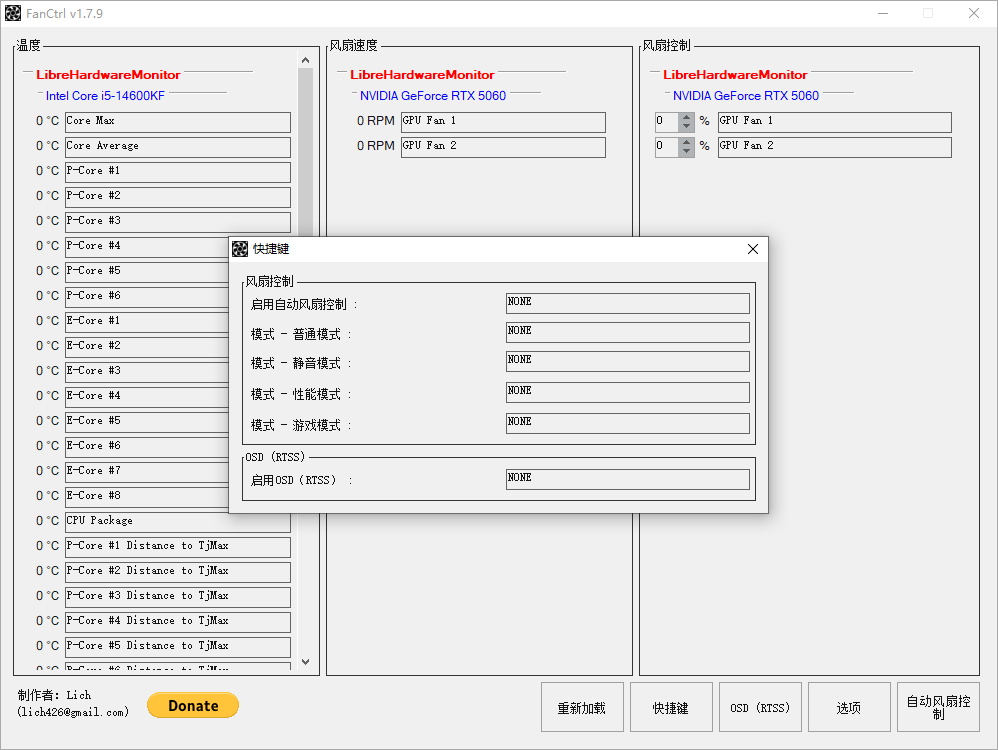Click the GPU Fan 1 speed name field
This screenshot has height=750, width=998.
[503, 122]
